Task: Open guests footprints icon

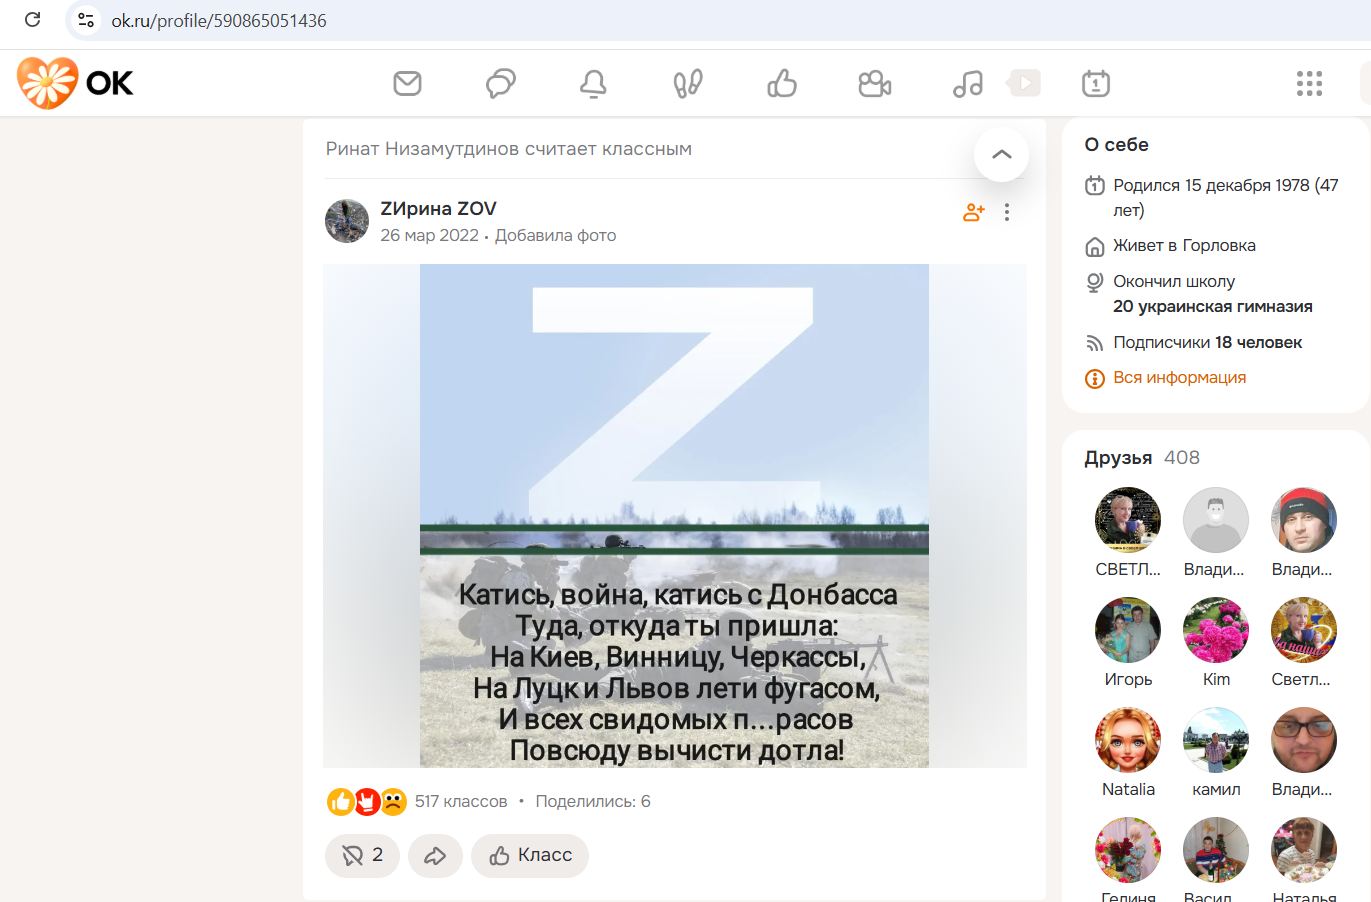Action: coord(688,83)
